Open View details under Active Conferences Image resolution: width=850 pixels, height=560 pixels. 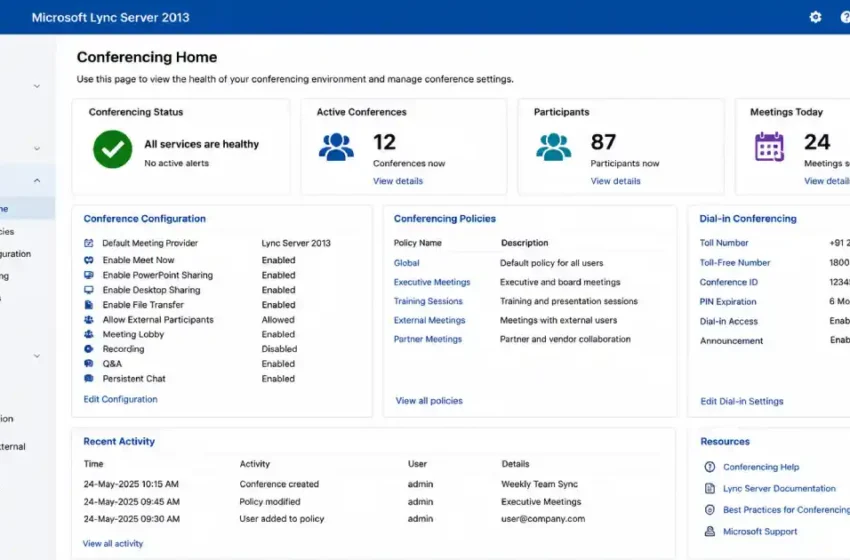tap(398, 181)
